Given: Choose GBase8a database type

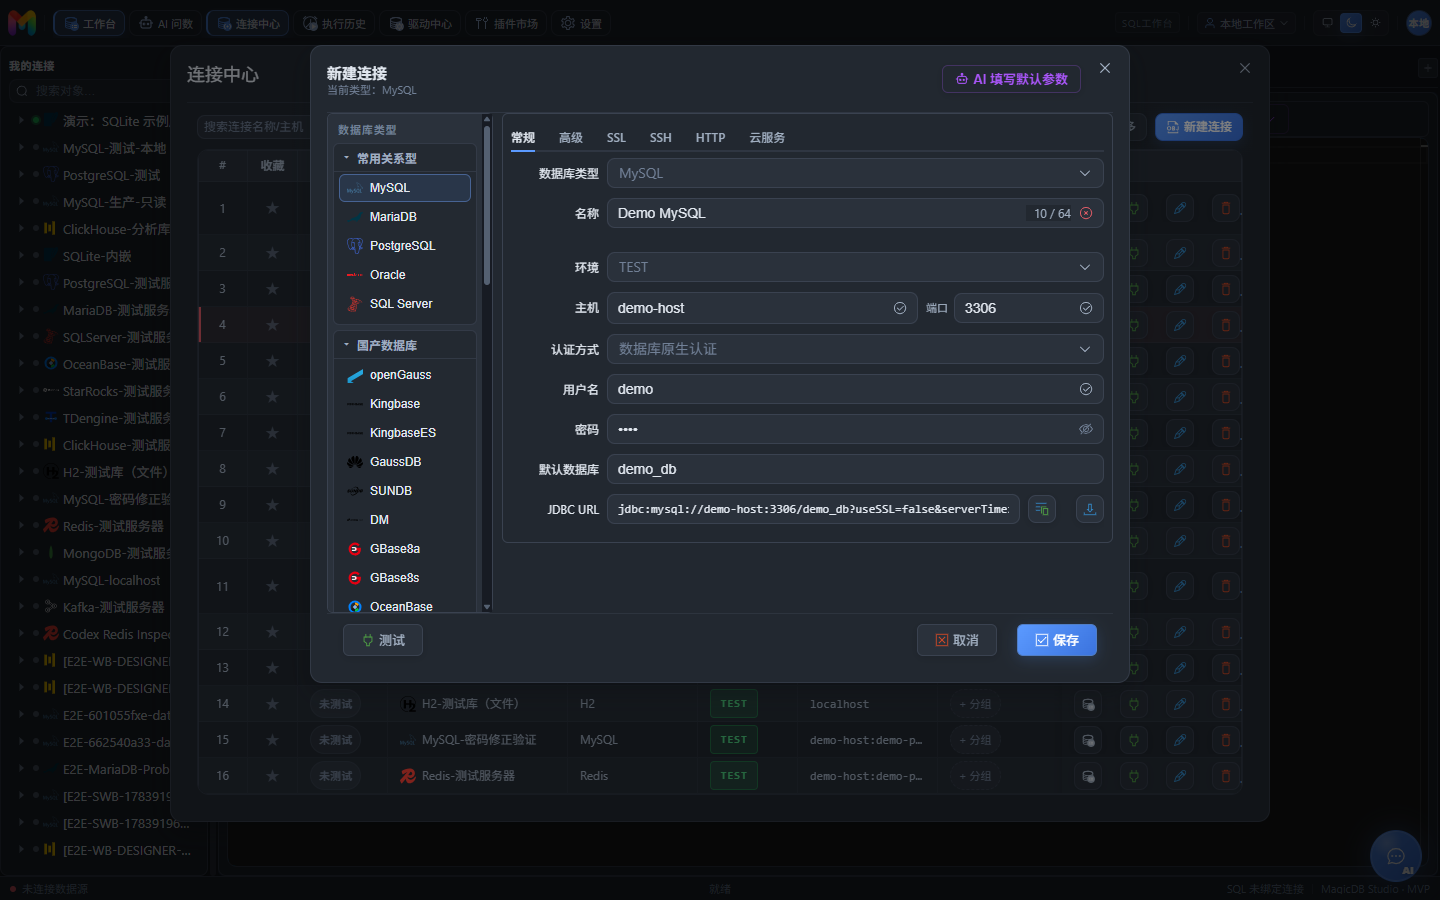Looking at the screenshot, I should click(x=405, y=549).
